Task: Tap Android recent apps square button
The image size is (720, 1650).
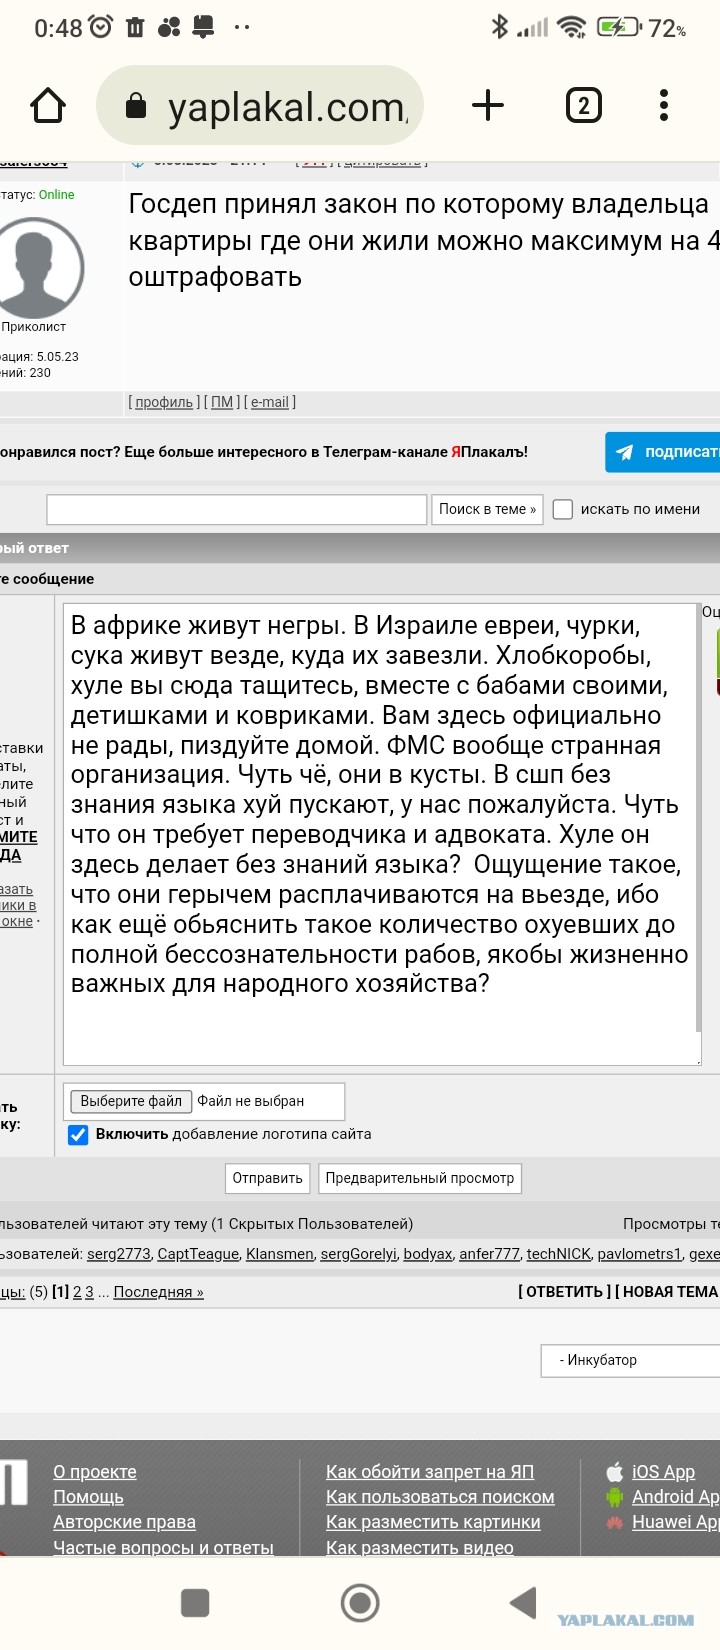Action: point(195,1603)
